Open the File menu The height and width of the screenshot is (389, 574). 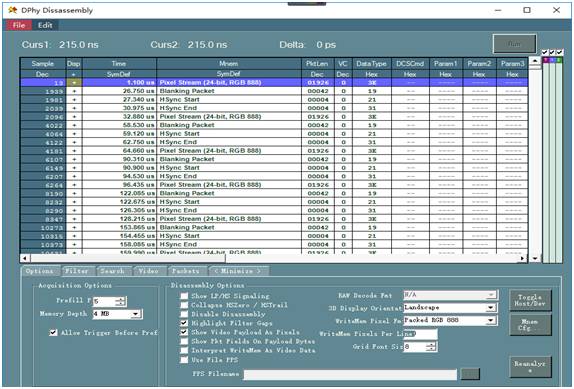19,25
